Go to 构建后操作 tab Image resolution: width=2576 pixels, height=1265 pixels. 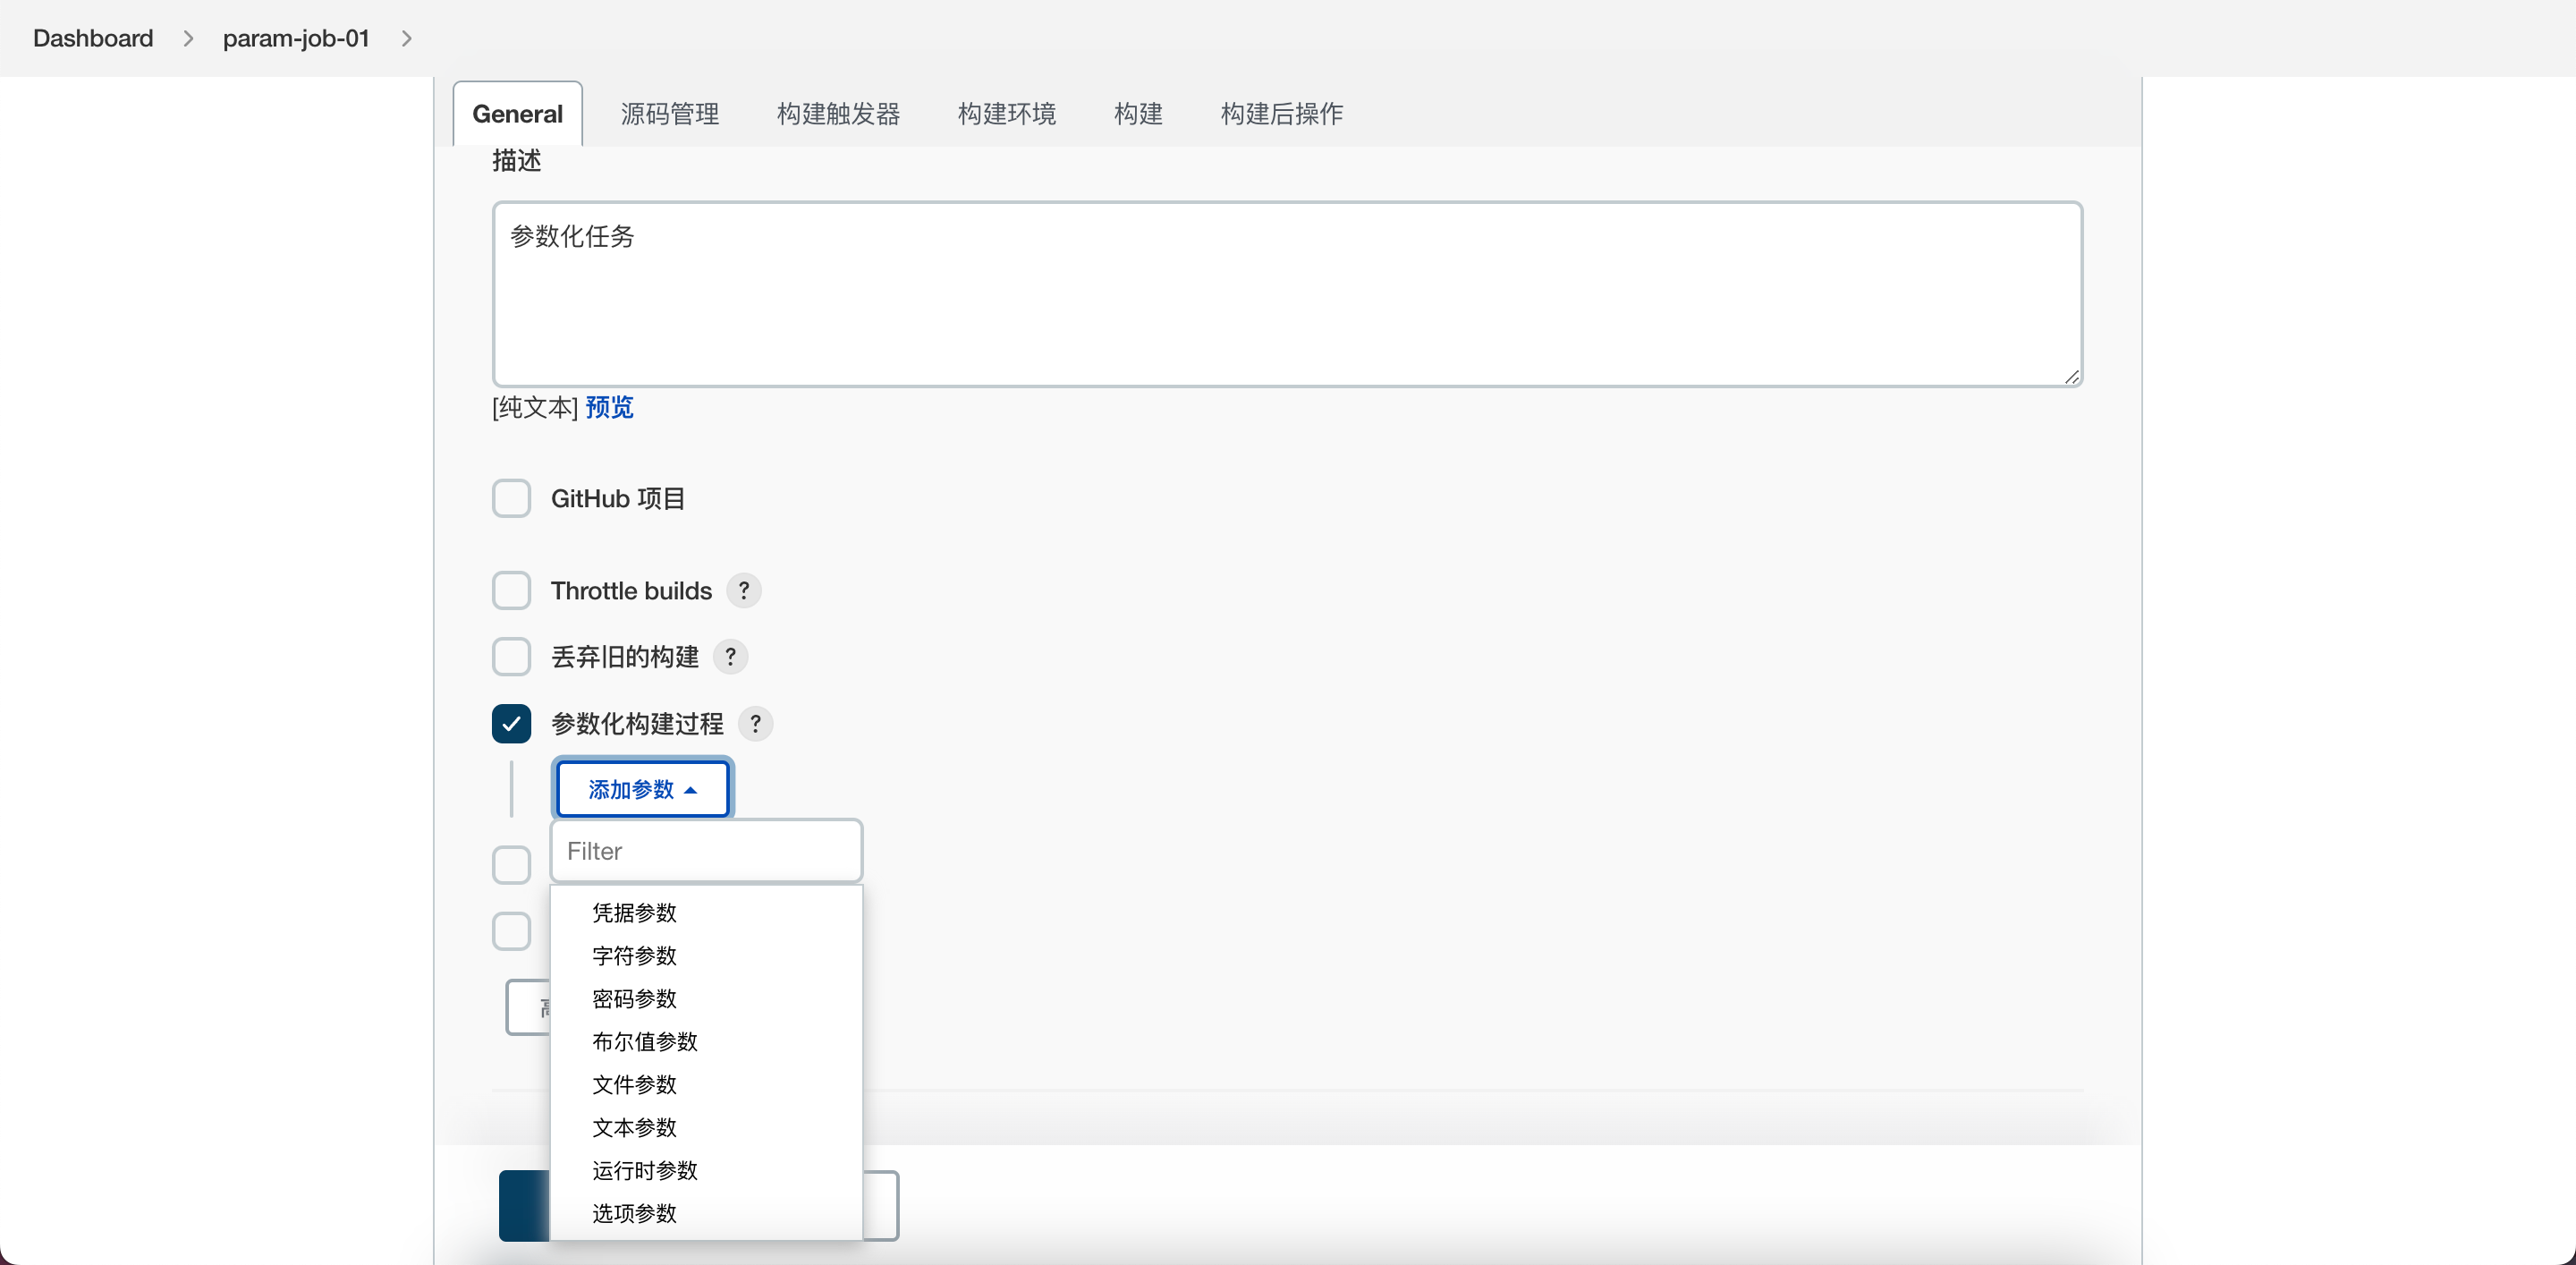click(1281, 114)
